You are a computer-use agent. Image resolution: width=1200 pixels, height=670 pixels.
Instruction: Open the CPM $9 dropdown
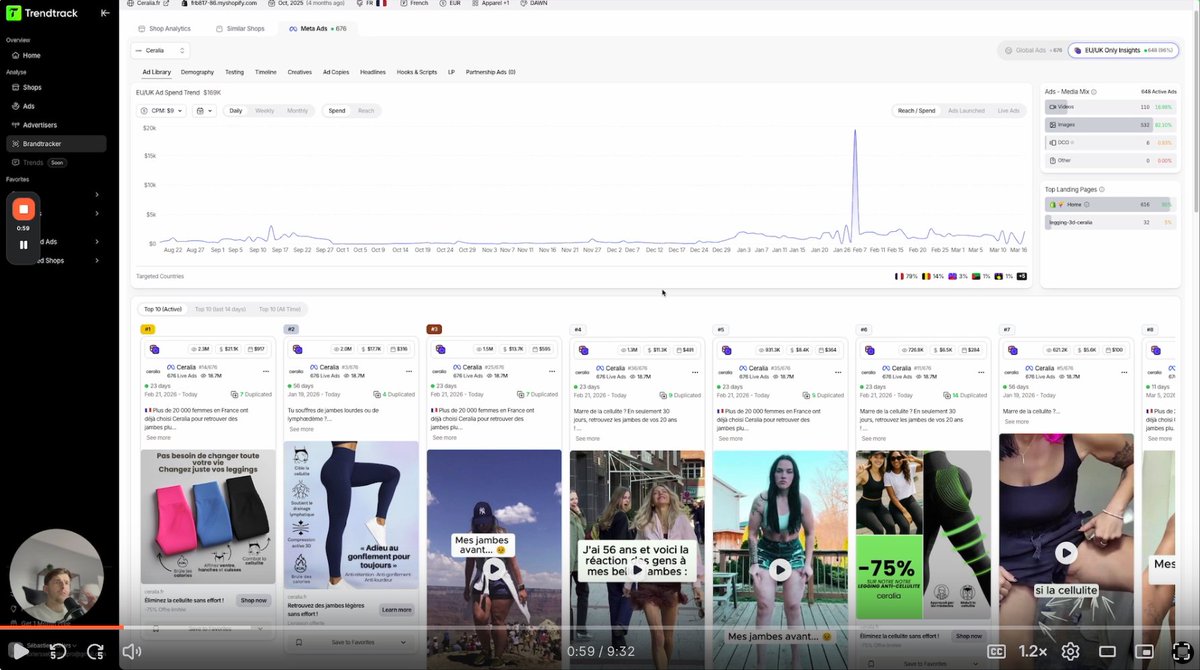(x=161, y=111)
